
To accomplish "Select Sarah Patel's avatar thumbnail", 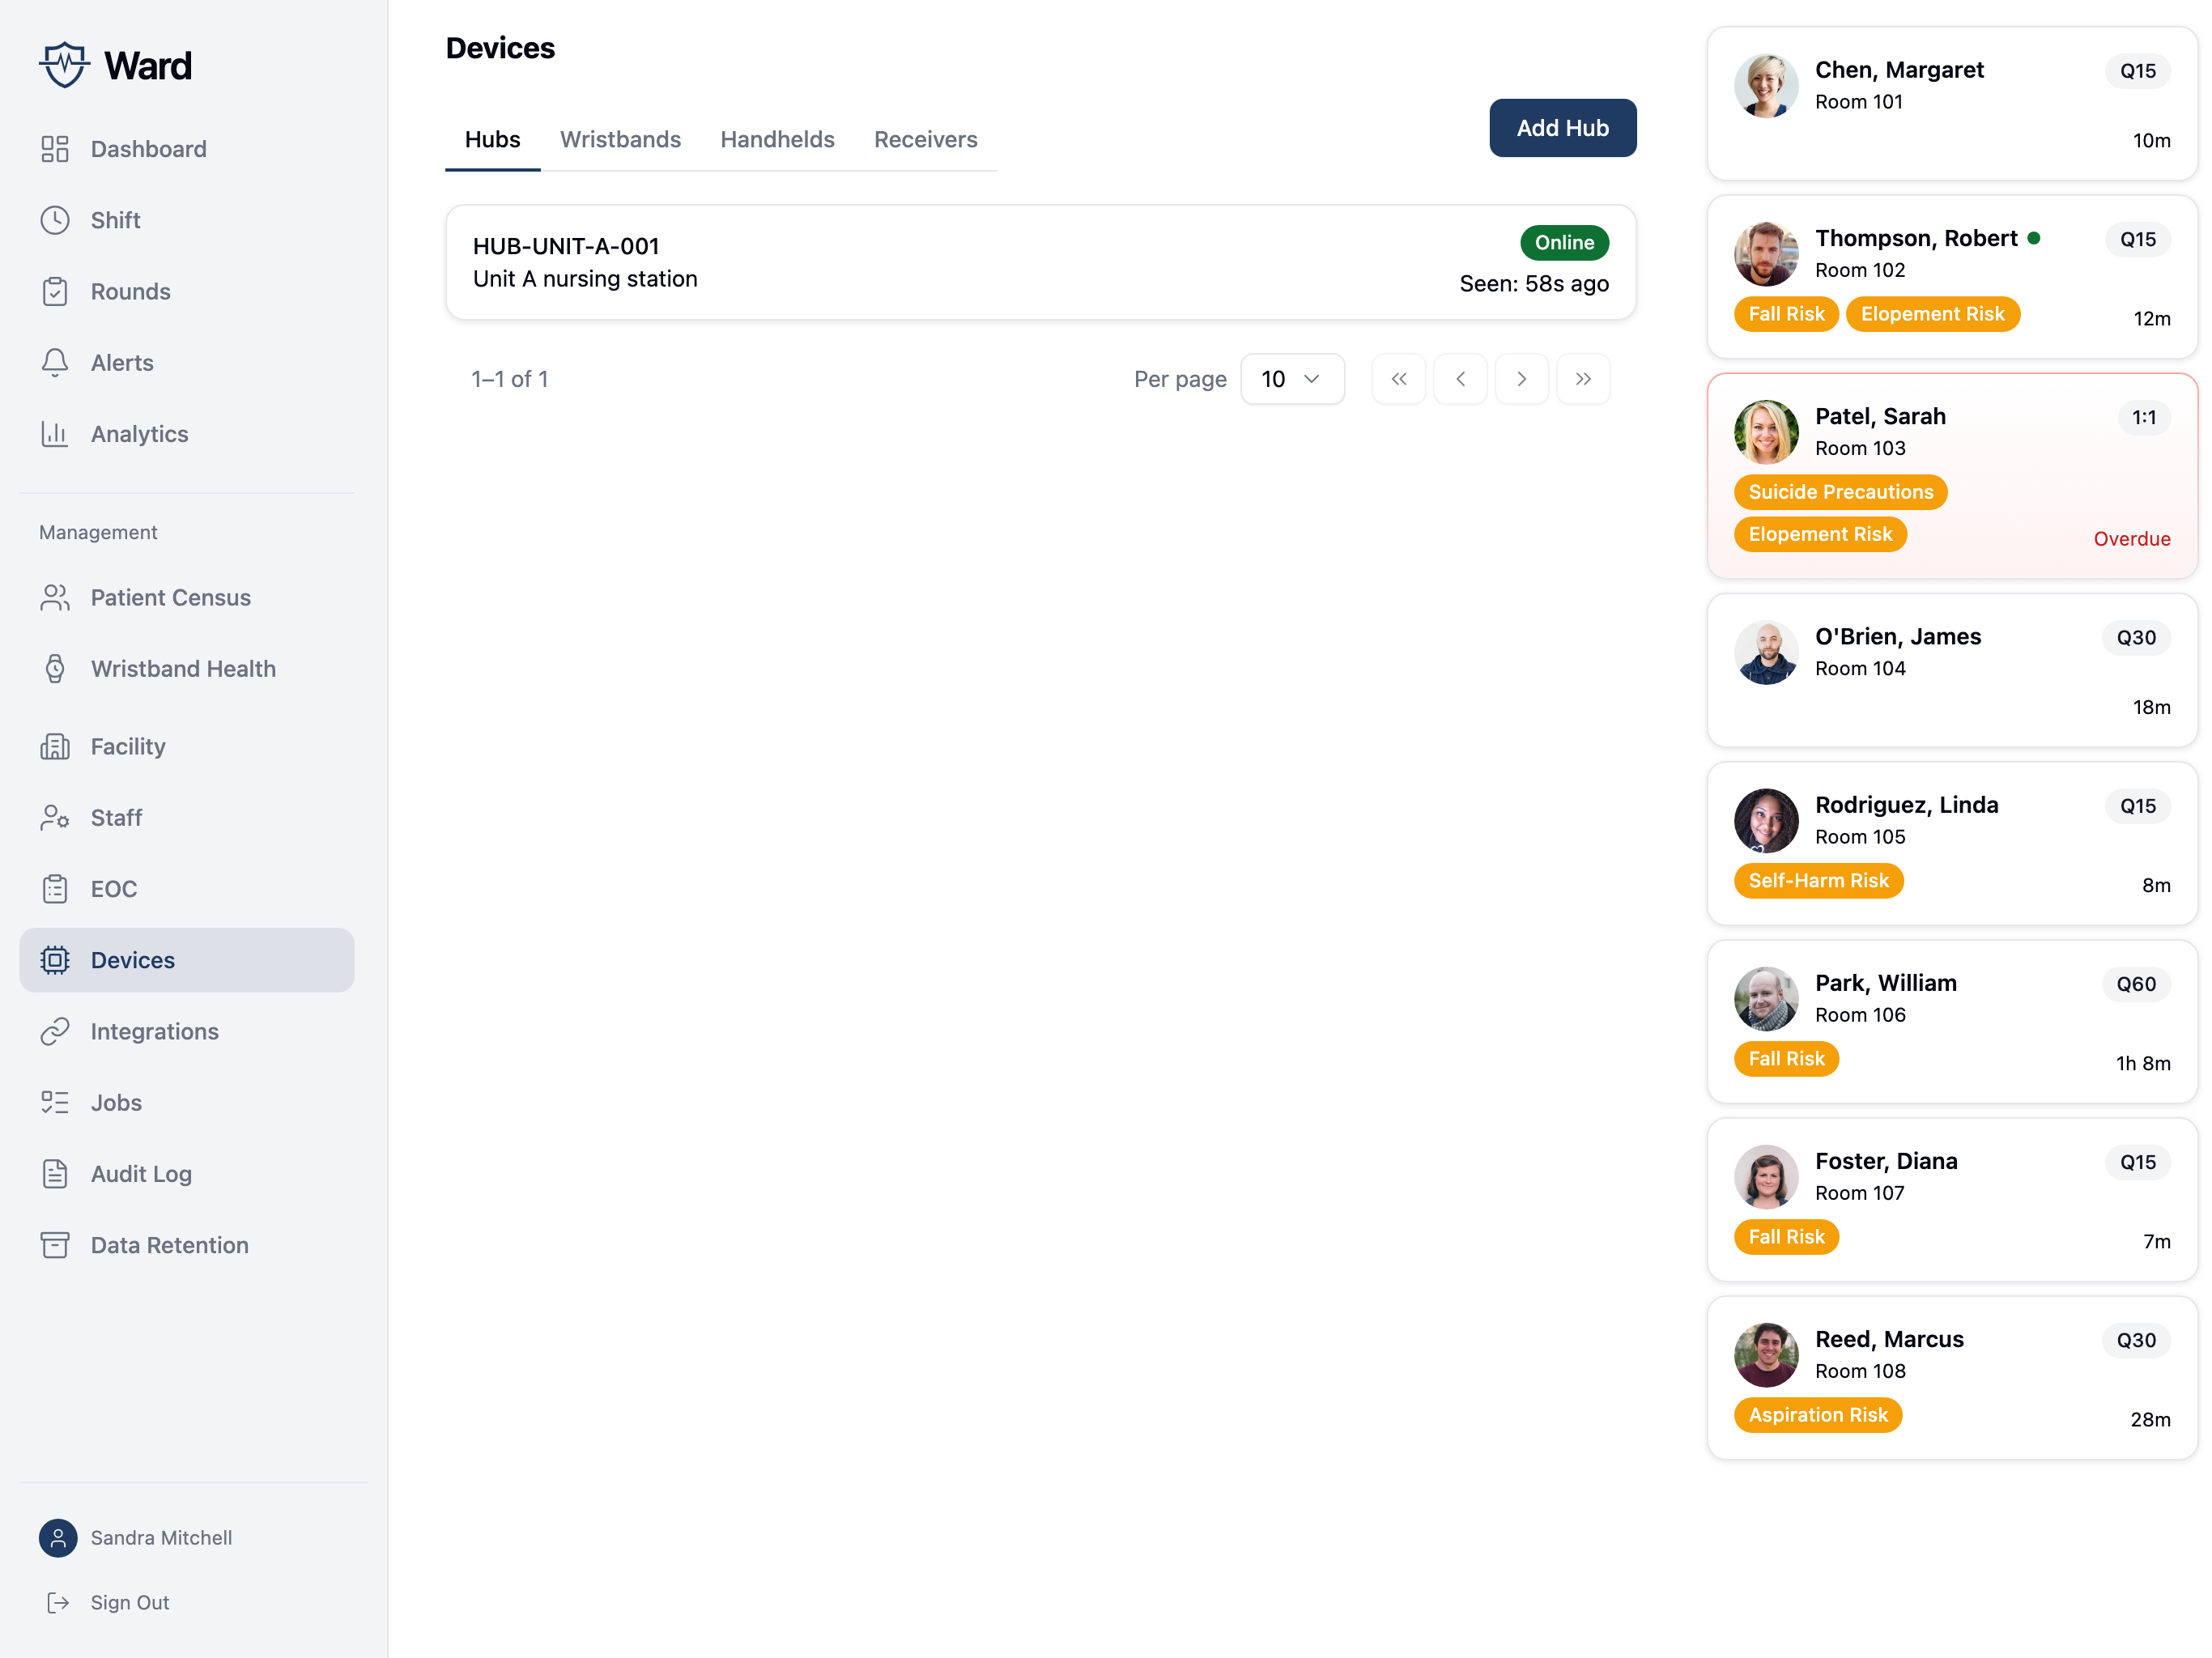I will tap(1766, 432).
